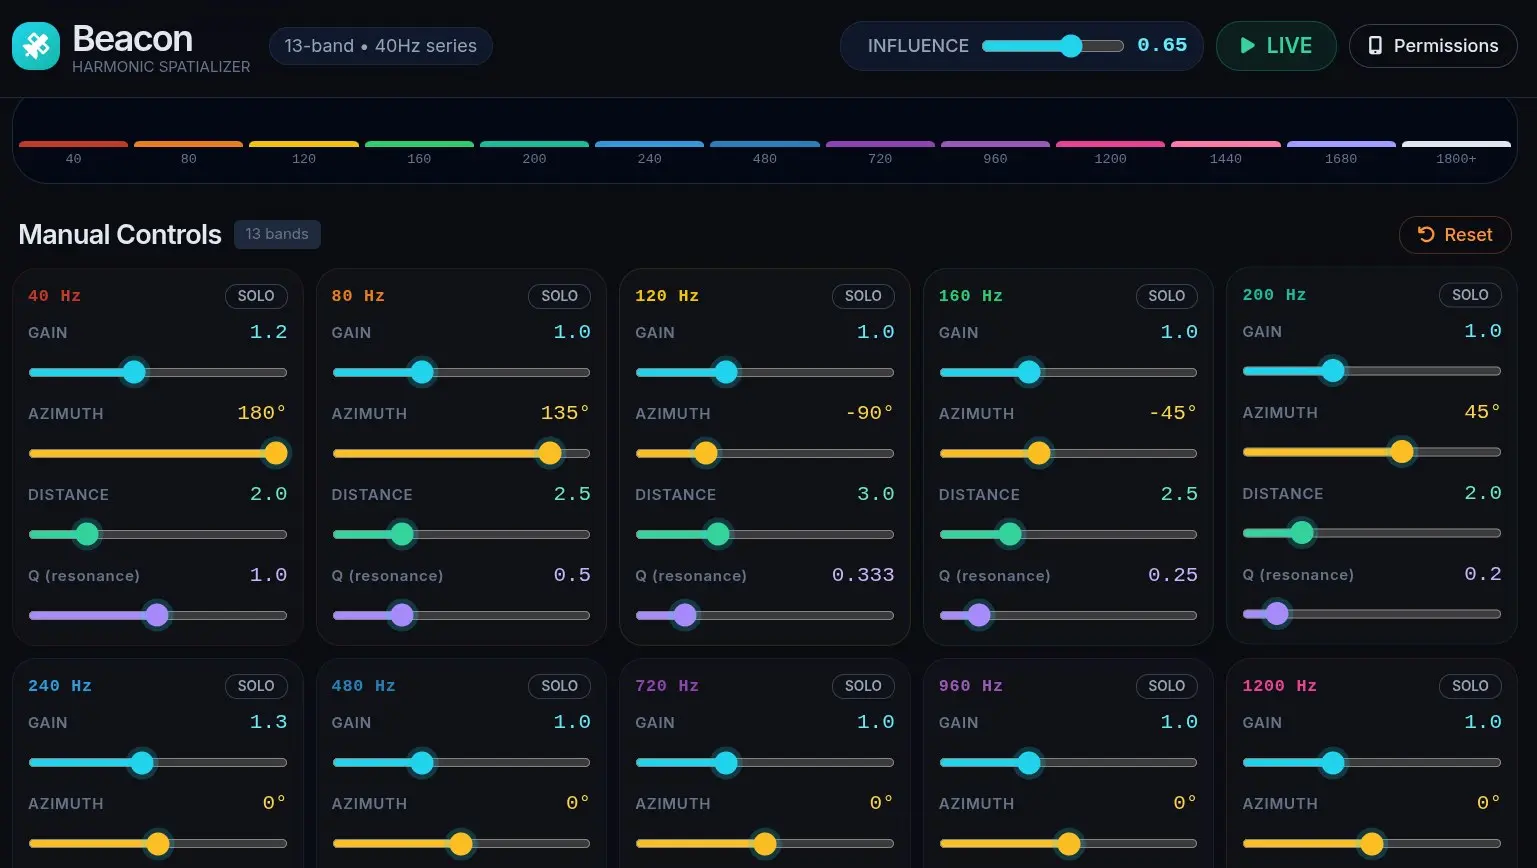1537x868 pixels.
Task: Click the 40 Hz gain slider knob
Action: [134, 373]
